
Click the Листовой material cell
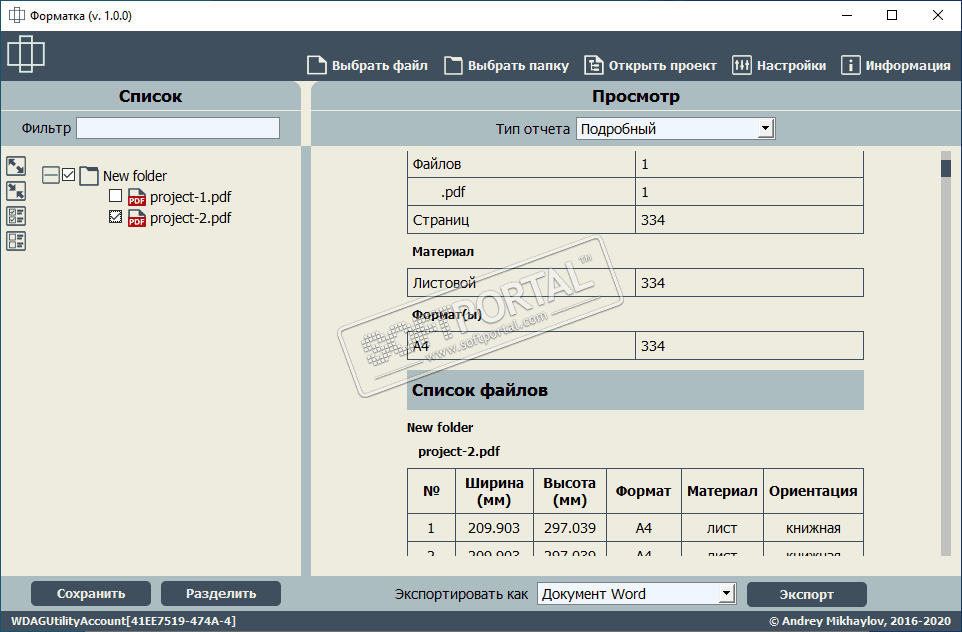click(x=521, y=283)
